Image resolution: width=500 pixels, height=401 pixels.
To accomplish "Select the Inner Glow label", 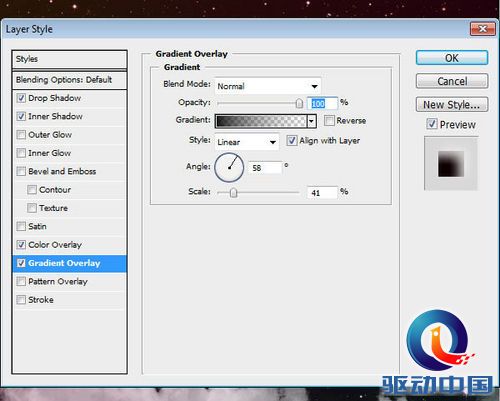I will [50, 153].
